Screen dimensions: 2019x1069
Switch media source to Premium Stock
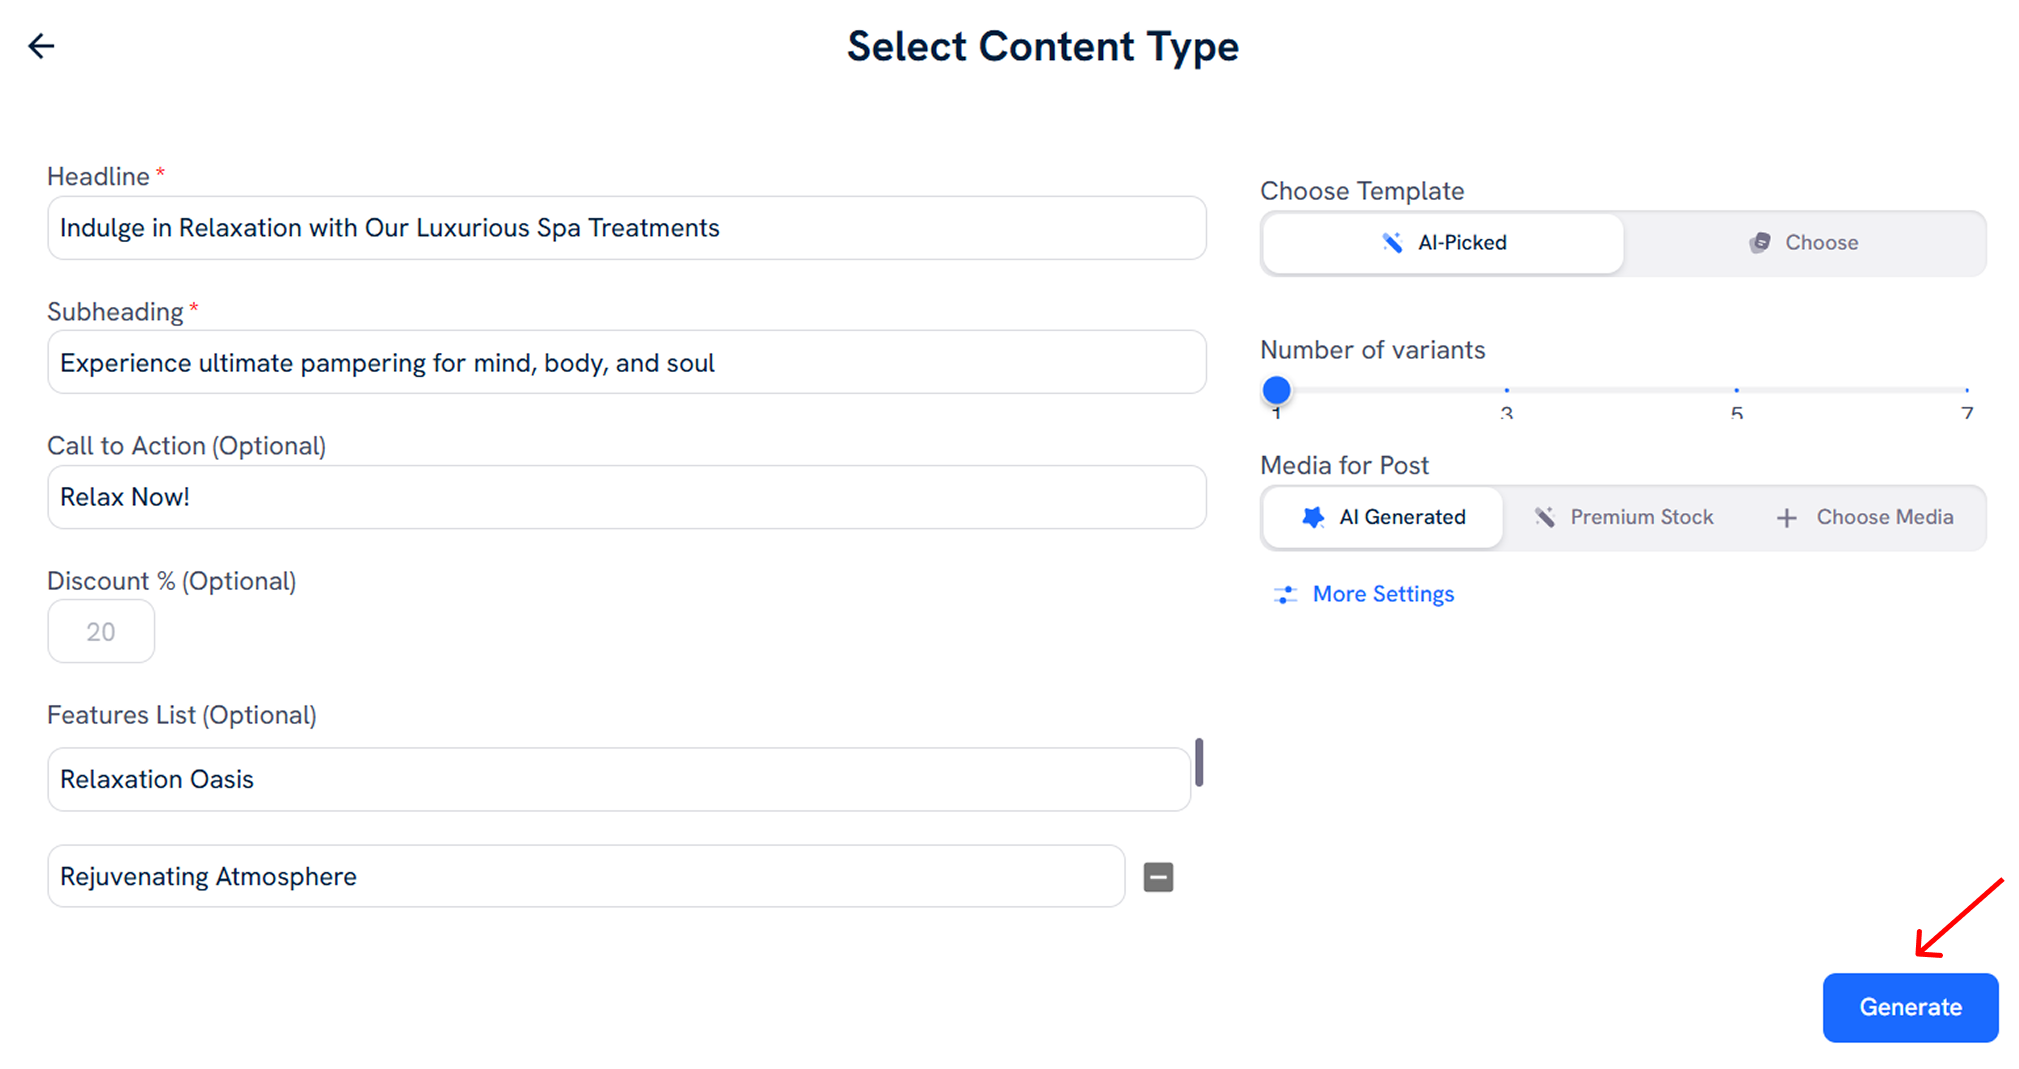[x=1622, y=517]
